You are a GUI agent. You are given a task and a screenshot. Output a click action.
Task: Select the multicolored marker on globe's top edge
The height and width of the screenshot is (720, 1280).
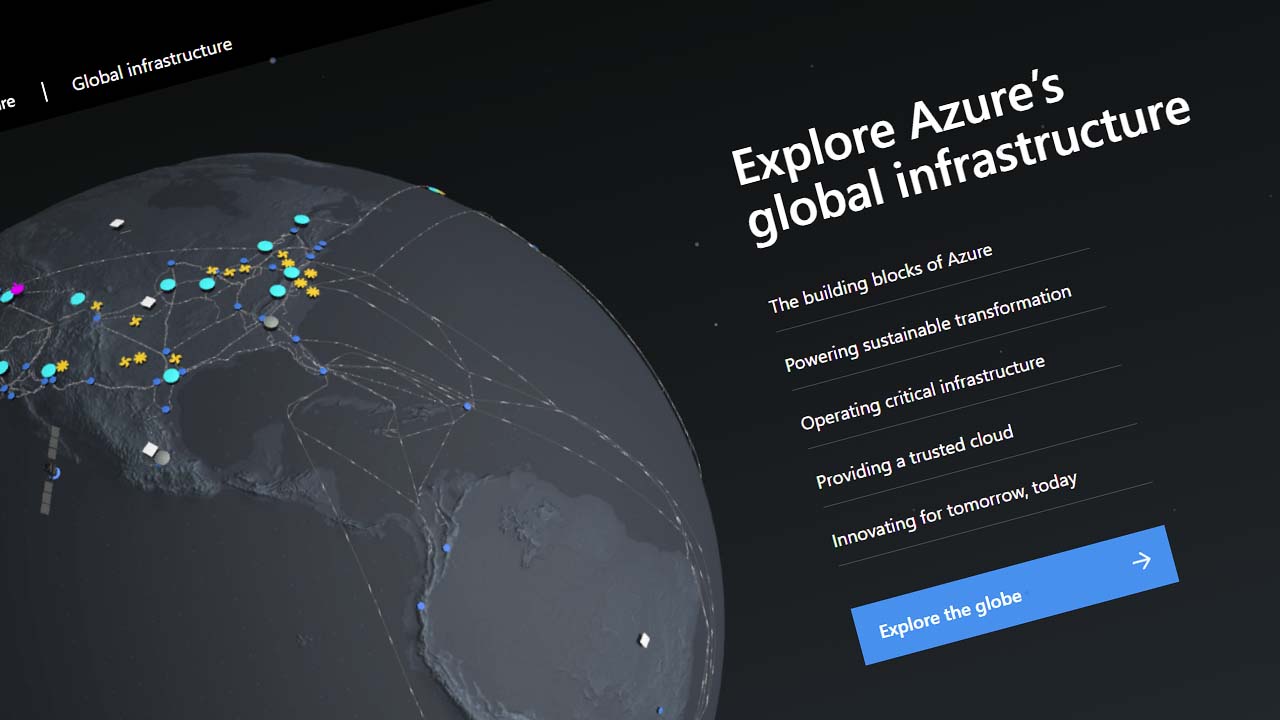coord(435,189)
